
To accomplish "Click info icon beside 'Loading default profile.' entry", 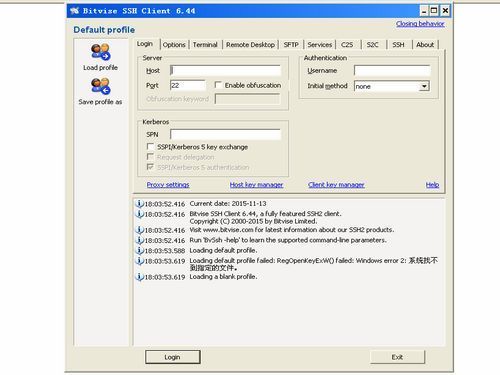I will [139, 250].
